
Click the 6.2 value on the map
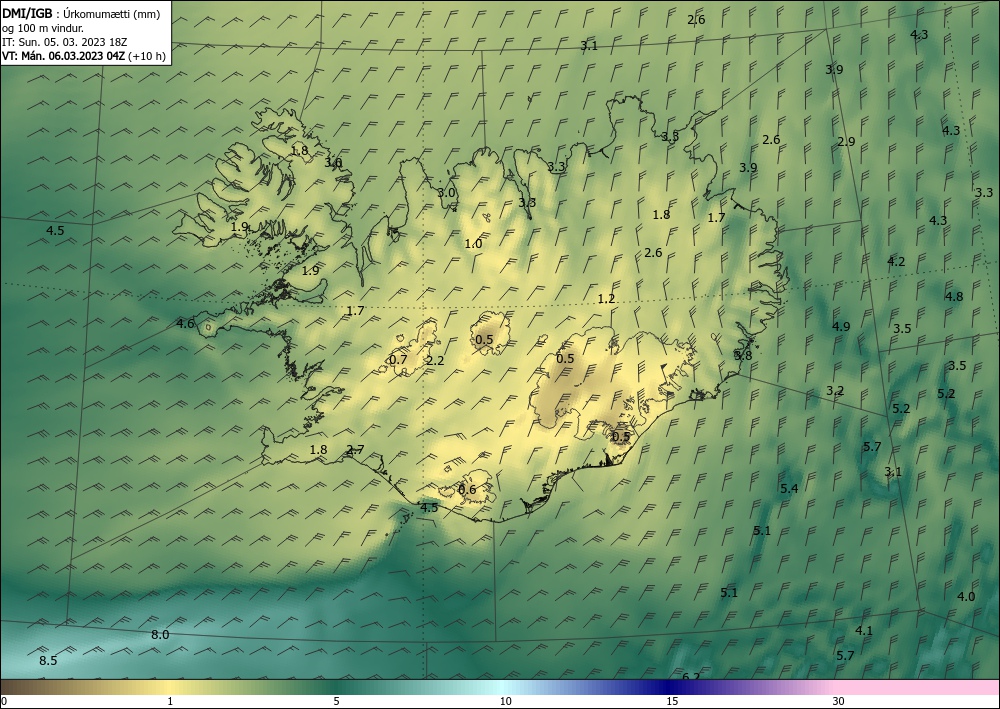click(691, 676)
